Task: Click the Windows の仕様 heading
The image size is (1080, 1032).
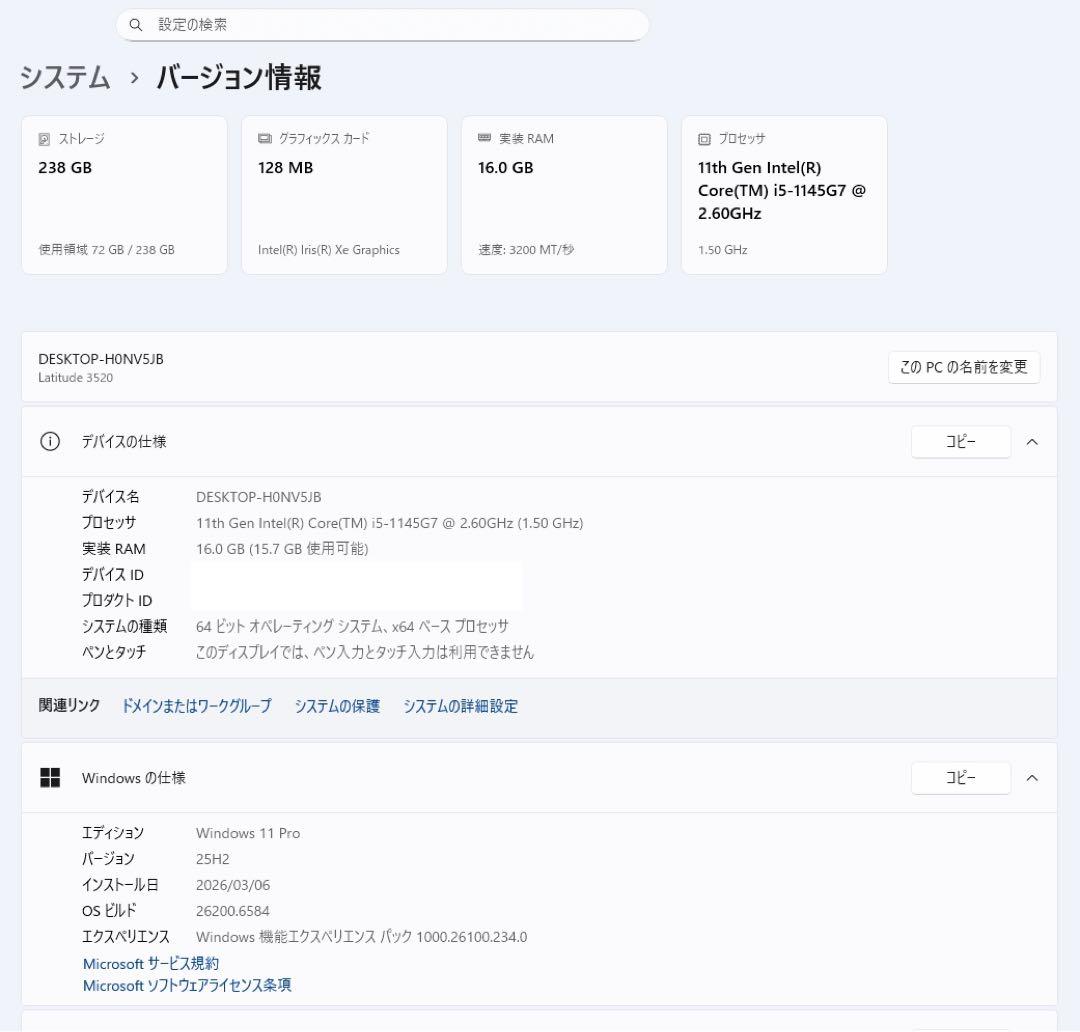Action: 134,778
